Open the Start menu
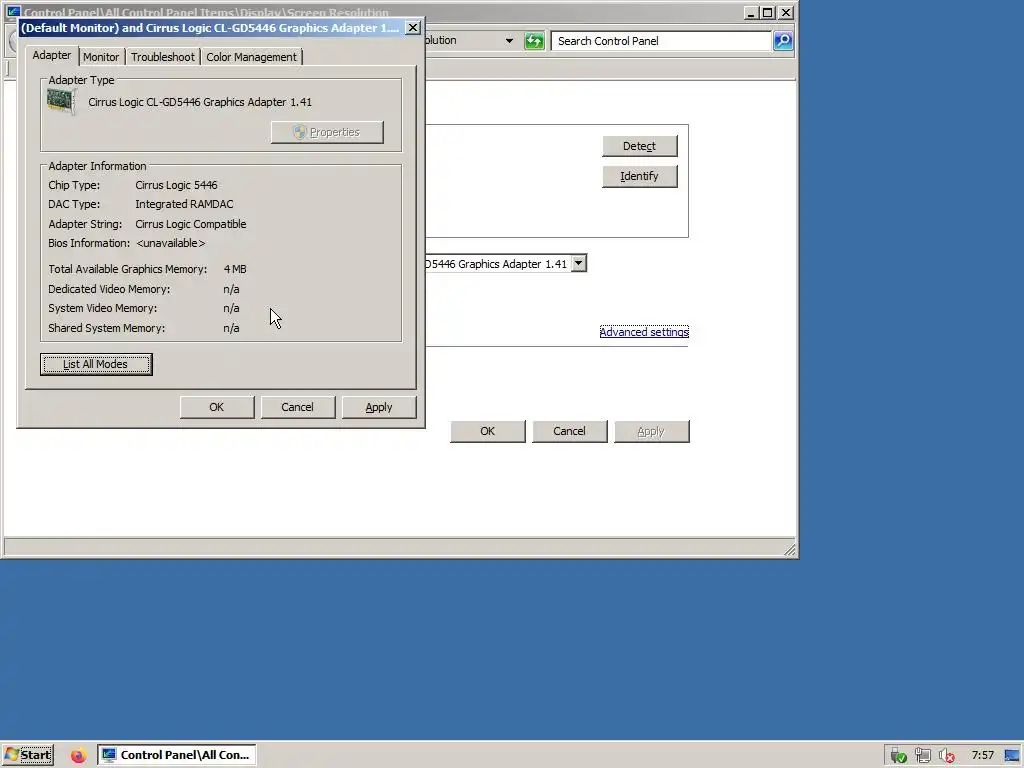 [28, 755]
